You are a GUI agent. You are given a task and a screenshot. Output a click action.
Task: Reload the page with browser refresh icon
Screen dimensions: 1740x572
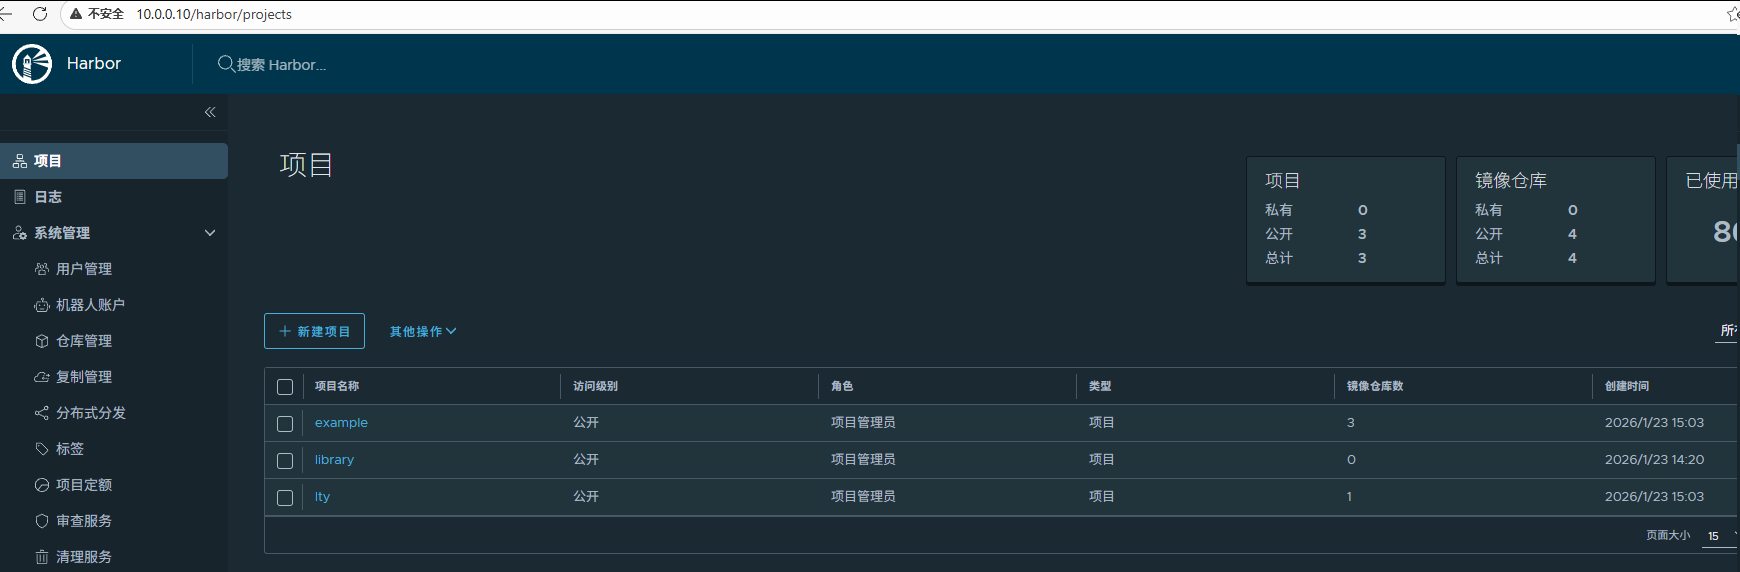click(40, 14)
